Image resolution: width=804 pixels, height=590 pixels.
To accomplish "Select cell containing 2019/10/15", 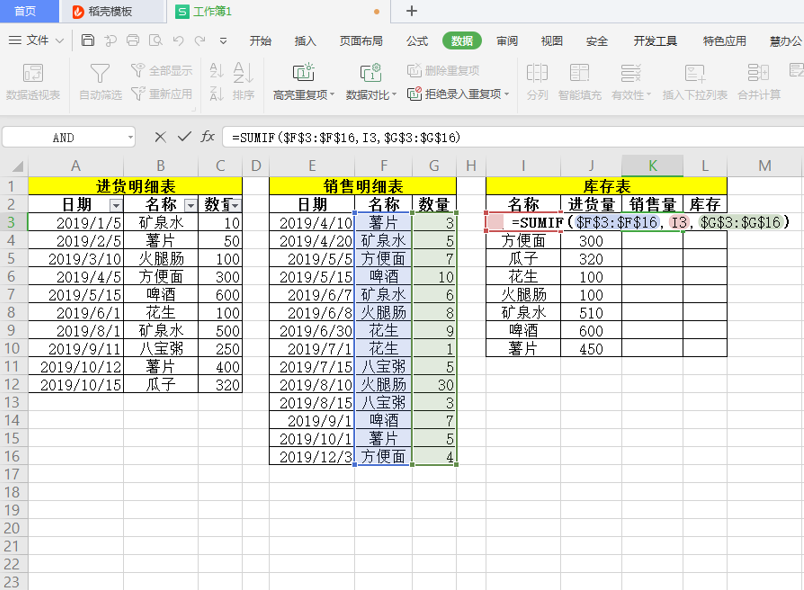I will [76, 384].
